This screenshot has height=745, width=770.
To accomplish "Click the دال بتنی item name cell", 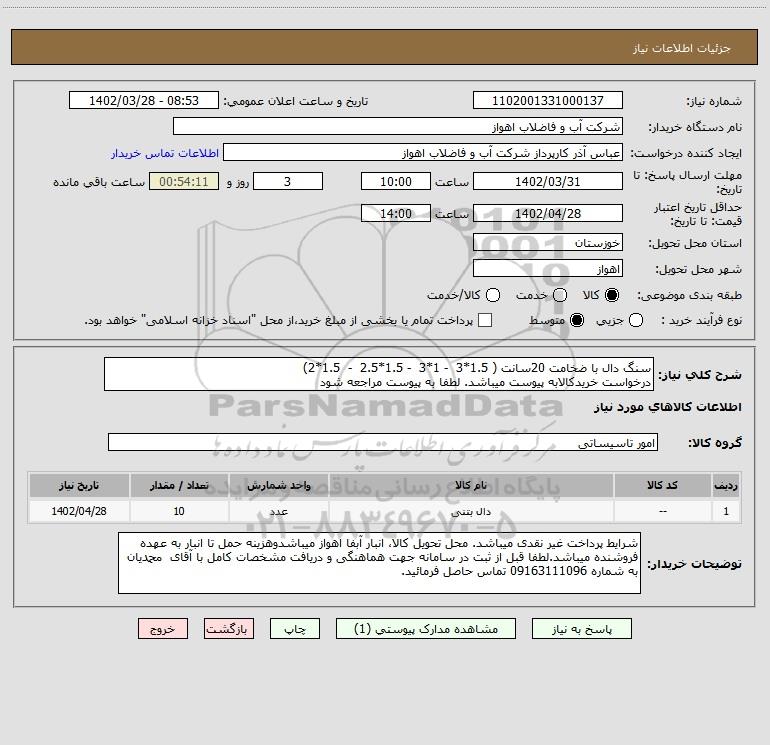I will (x=471, y=511).
